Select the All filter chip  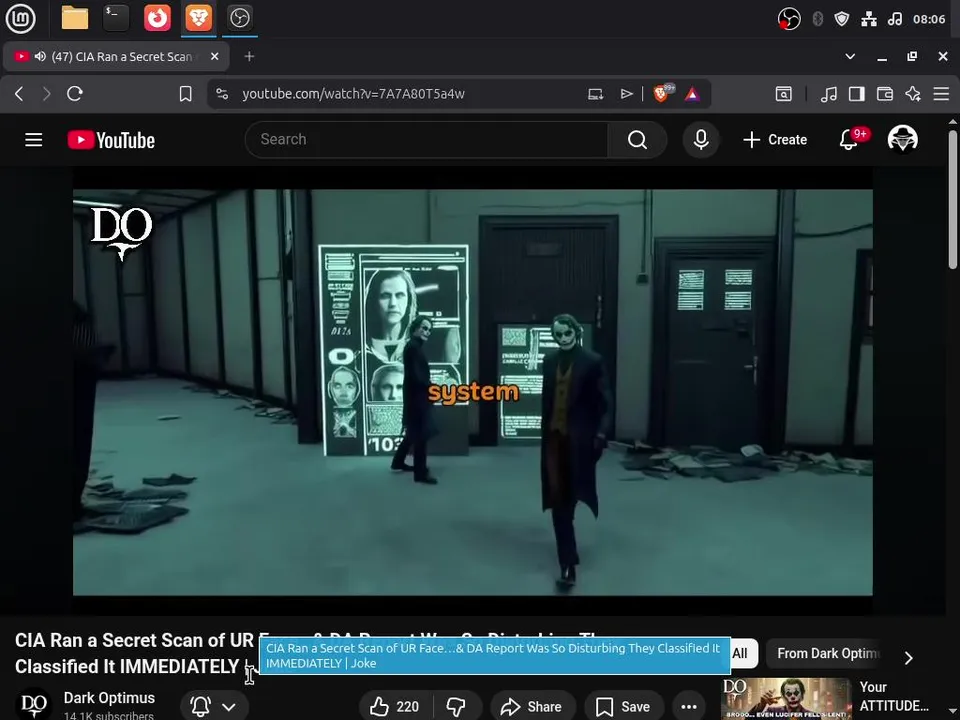(x=741, y=653)
